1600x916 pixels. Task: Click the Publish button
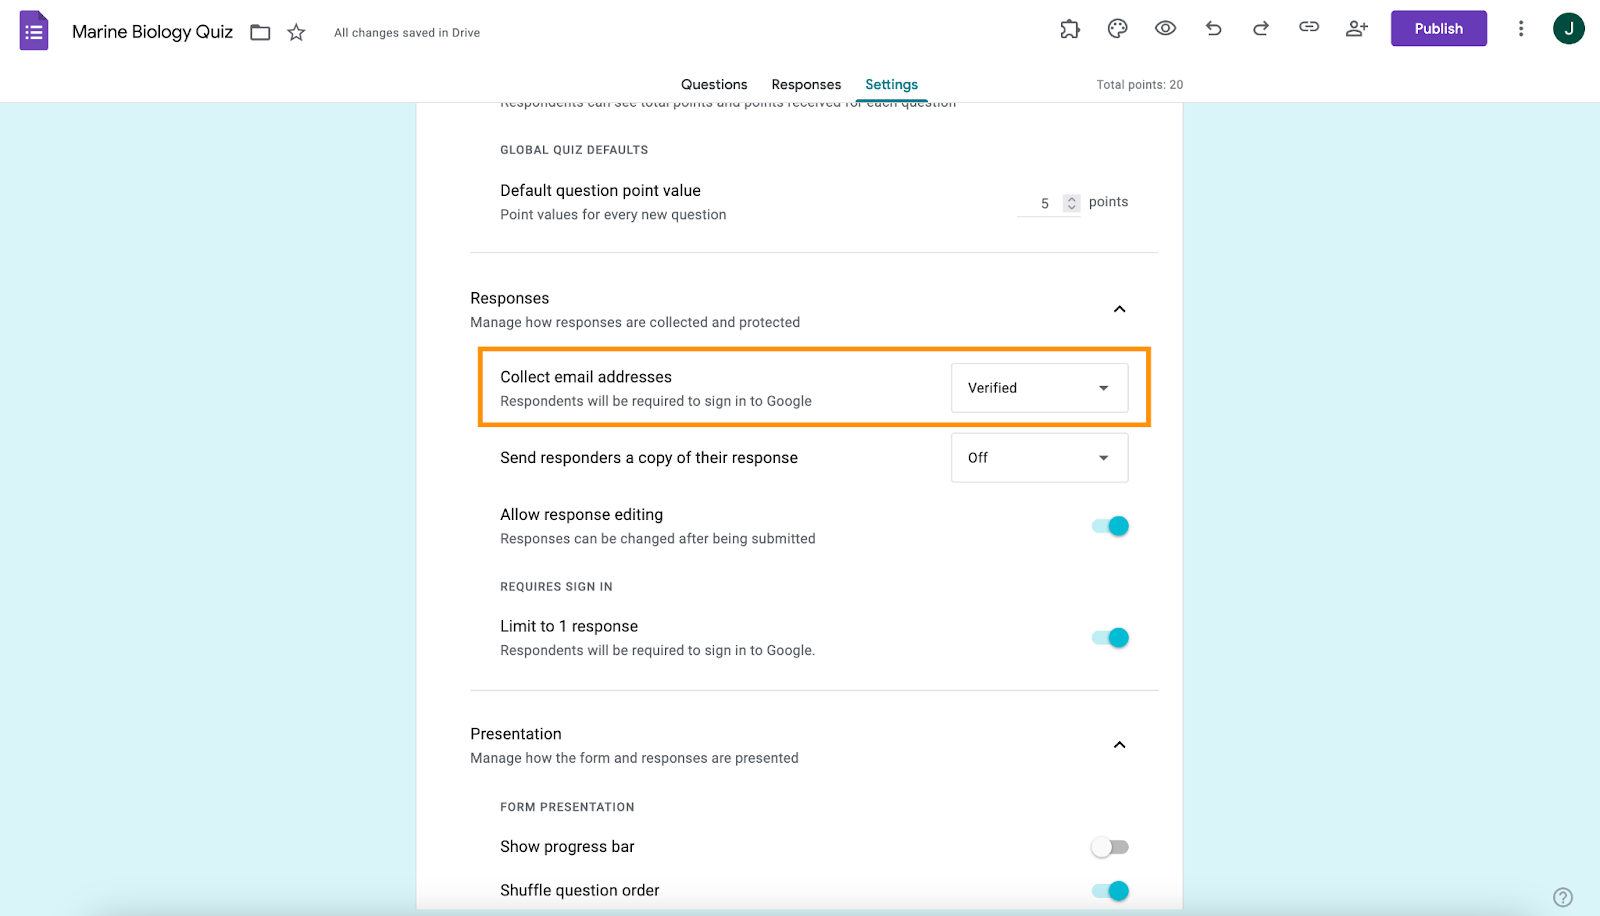[1438, 29]
